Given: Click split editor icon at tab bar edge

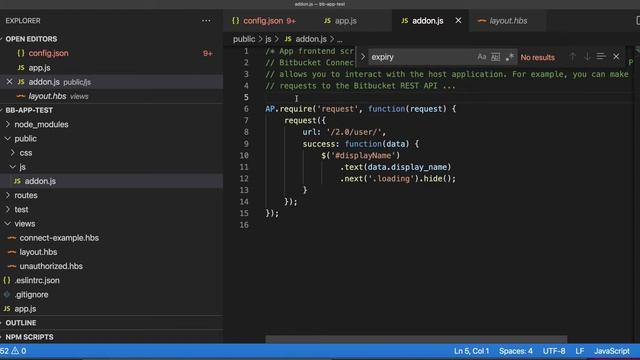Looking at the screenshot, I should (x=638, y=20).
